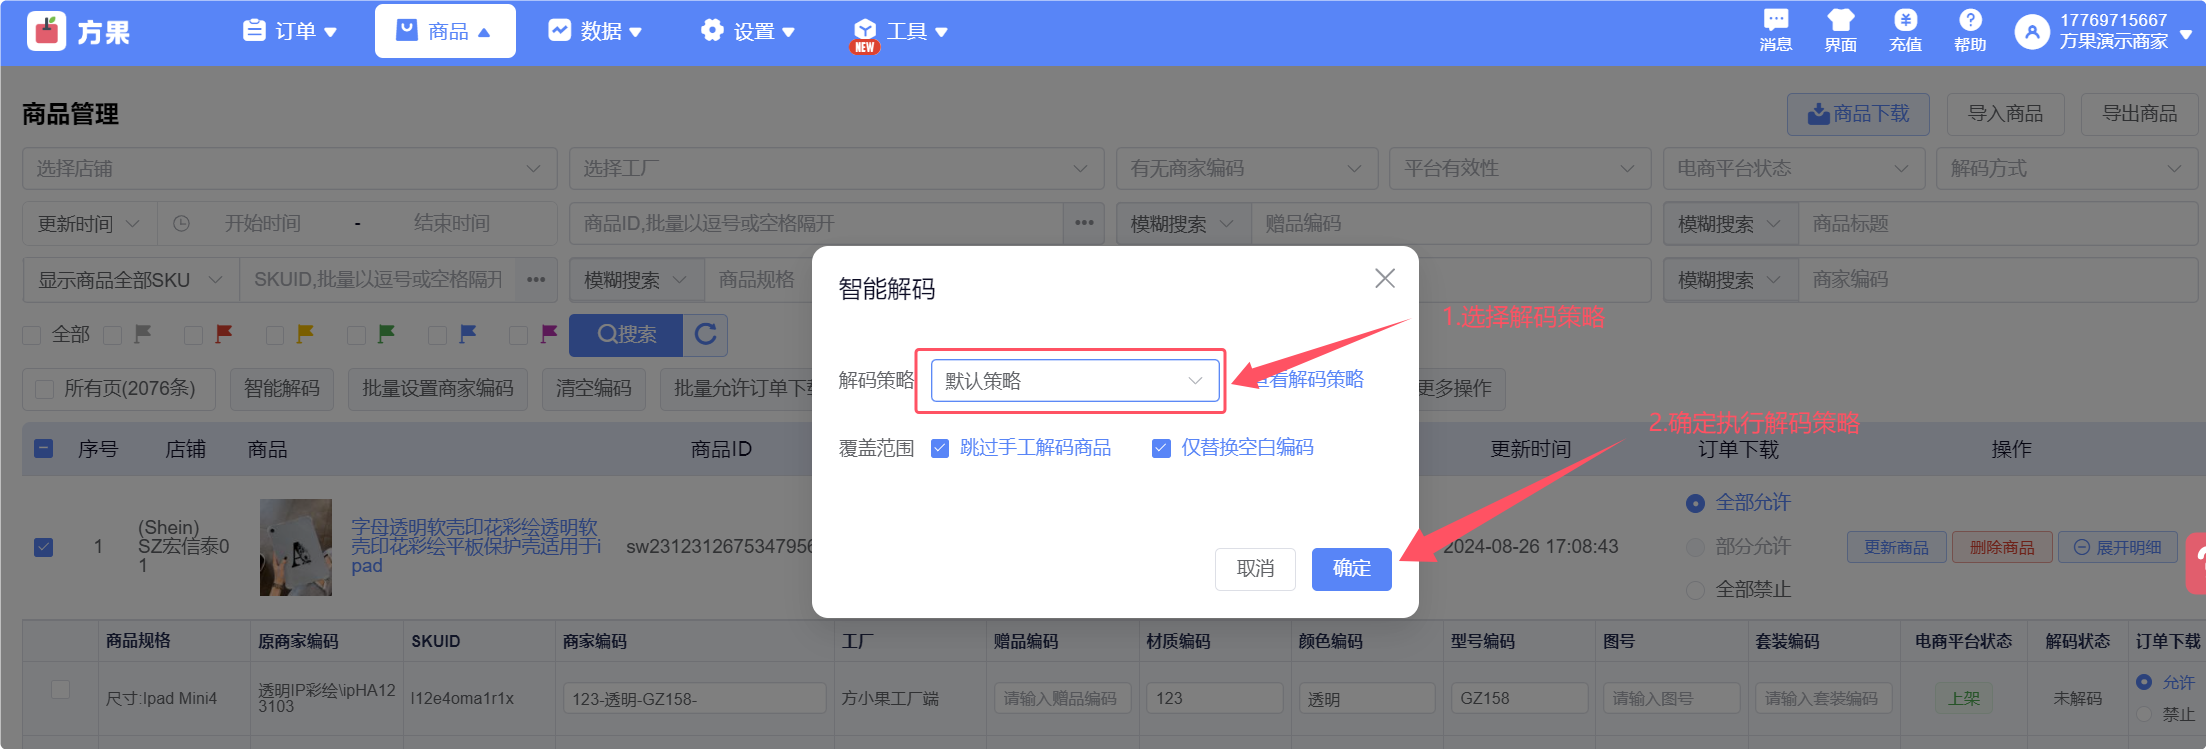Open the 工具 menu
The width and height of the screenshot is (2206, 749).
900,32
